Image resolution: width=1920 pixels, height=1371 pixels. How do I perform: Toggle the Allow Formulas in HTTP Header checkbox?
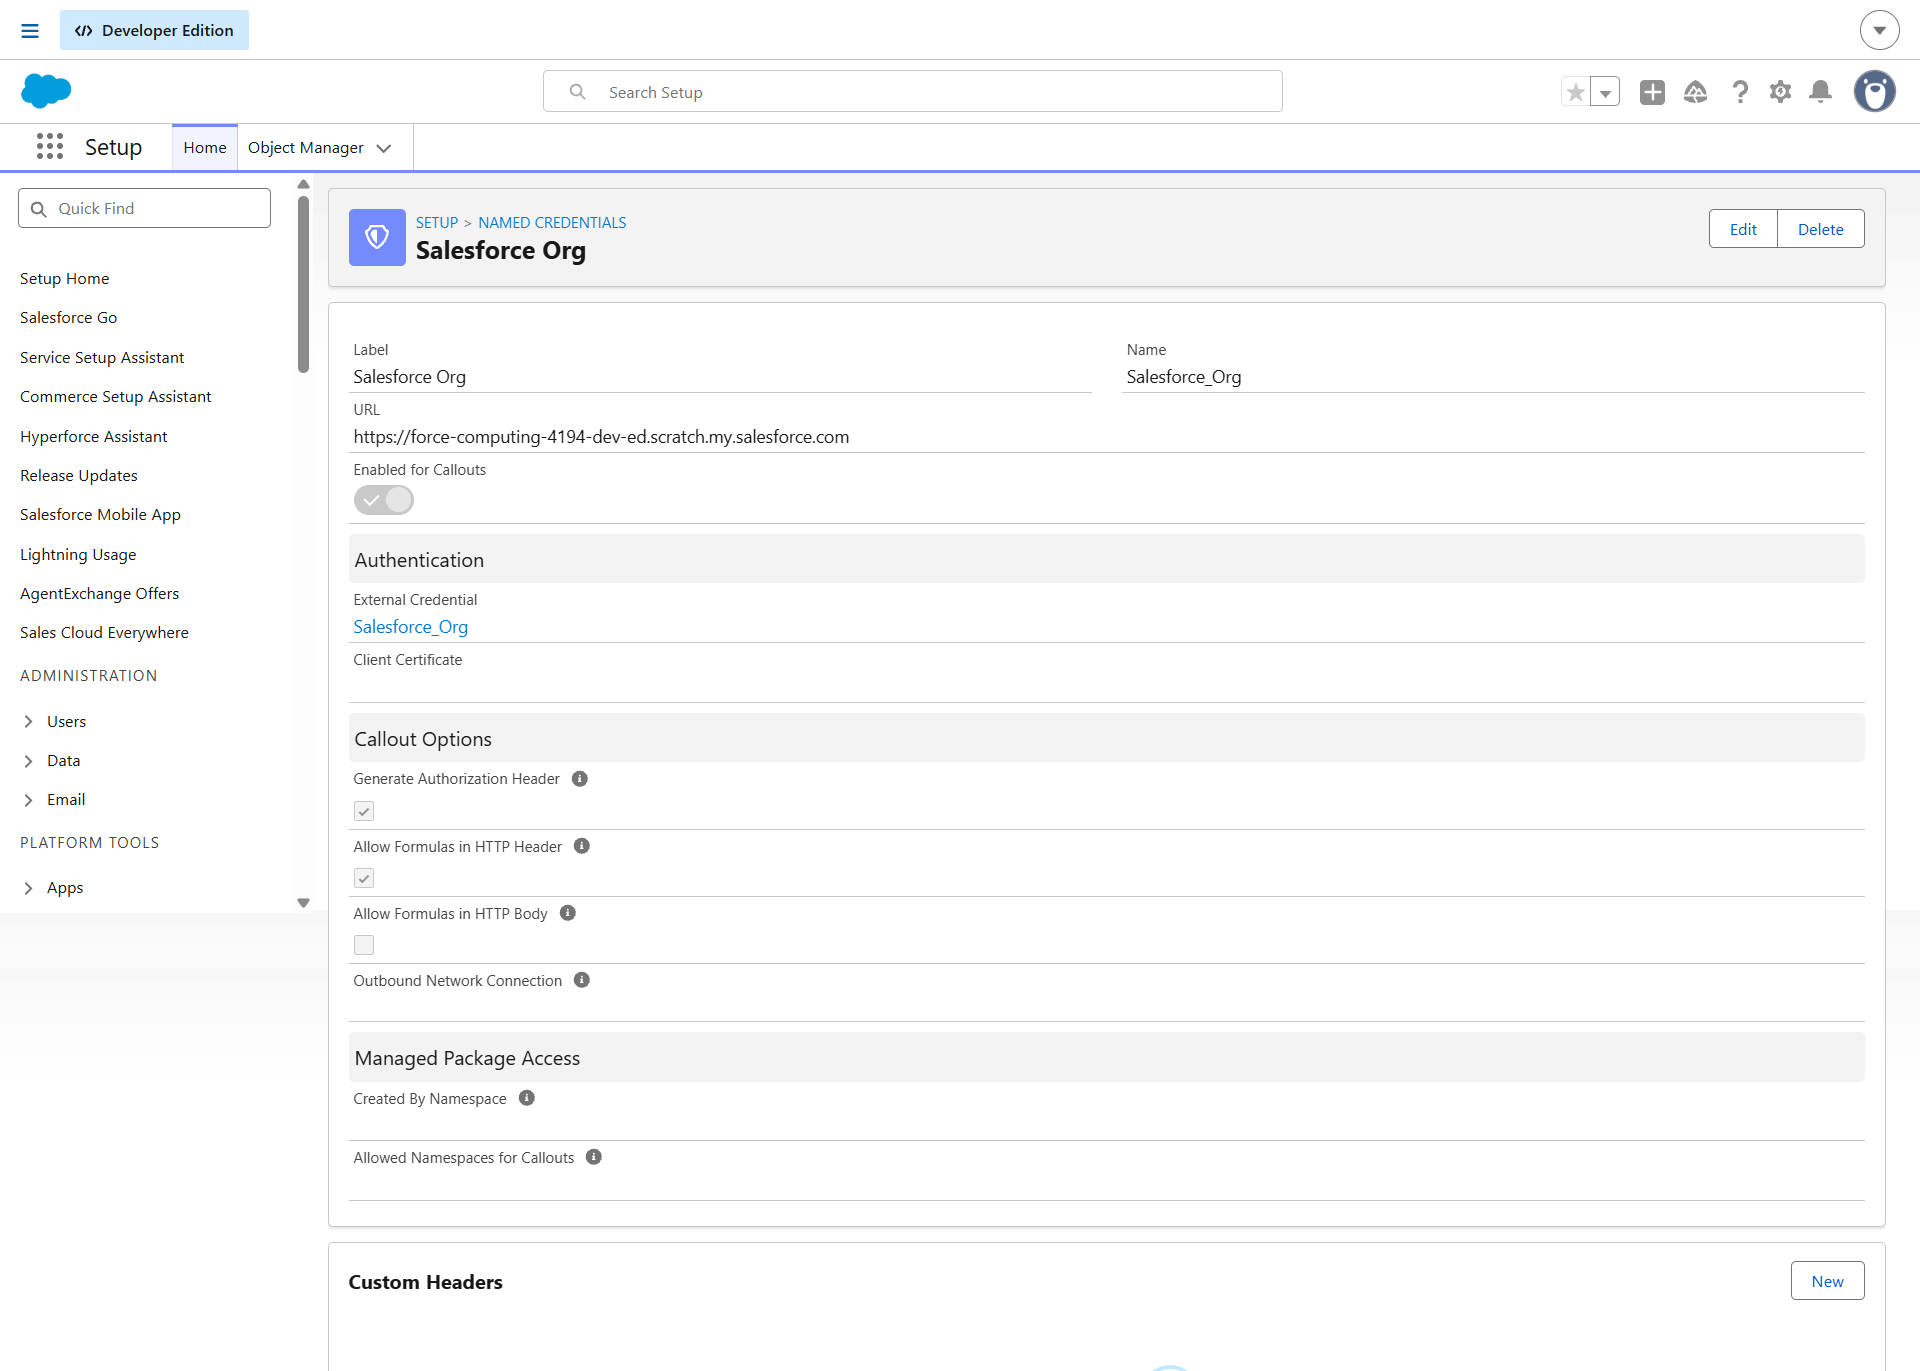pos(364,878)
